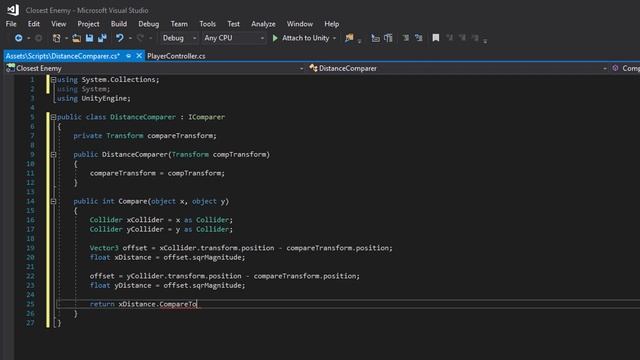This screenshot has width=640, height=360.
Task: Open the New Project dropdown arrow
Action: 67,38
